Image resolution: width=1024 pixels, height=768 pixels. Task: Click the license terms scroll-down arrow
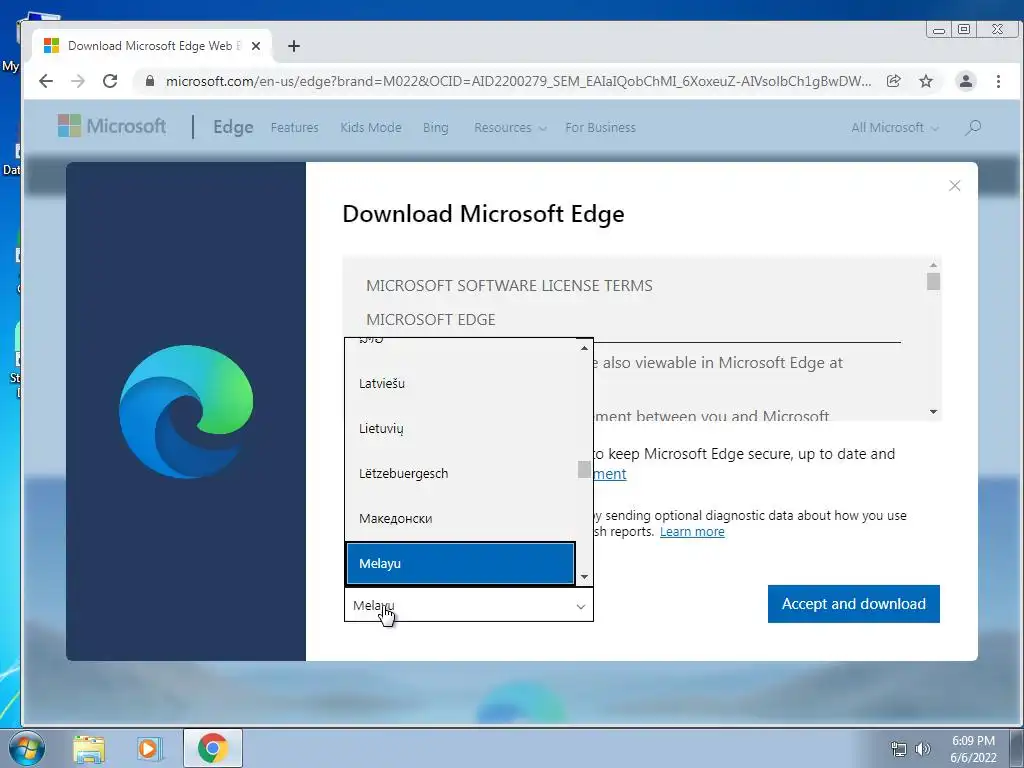click(933, 411)
